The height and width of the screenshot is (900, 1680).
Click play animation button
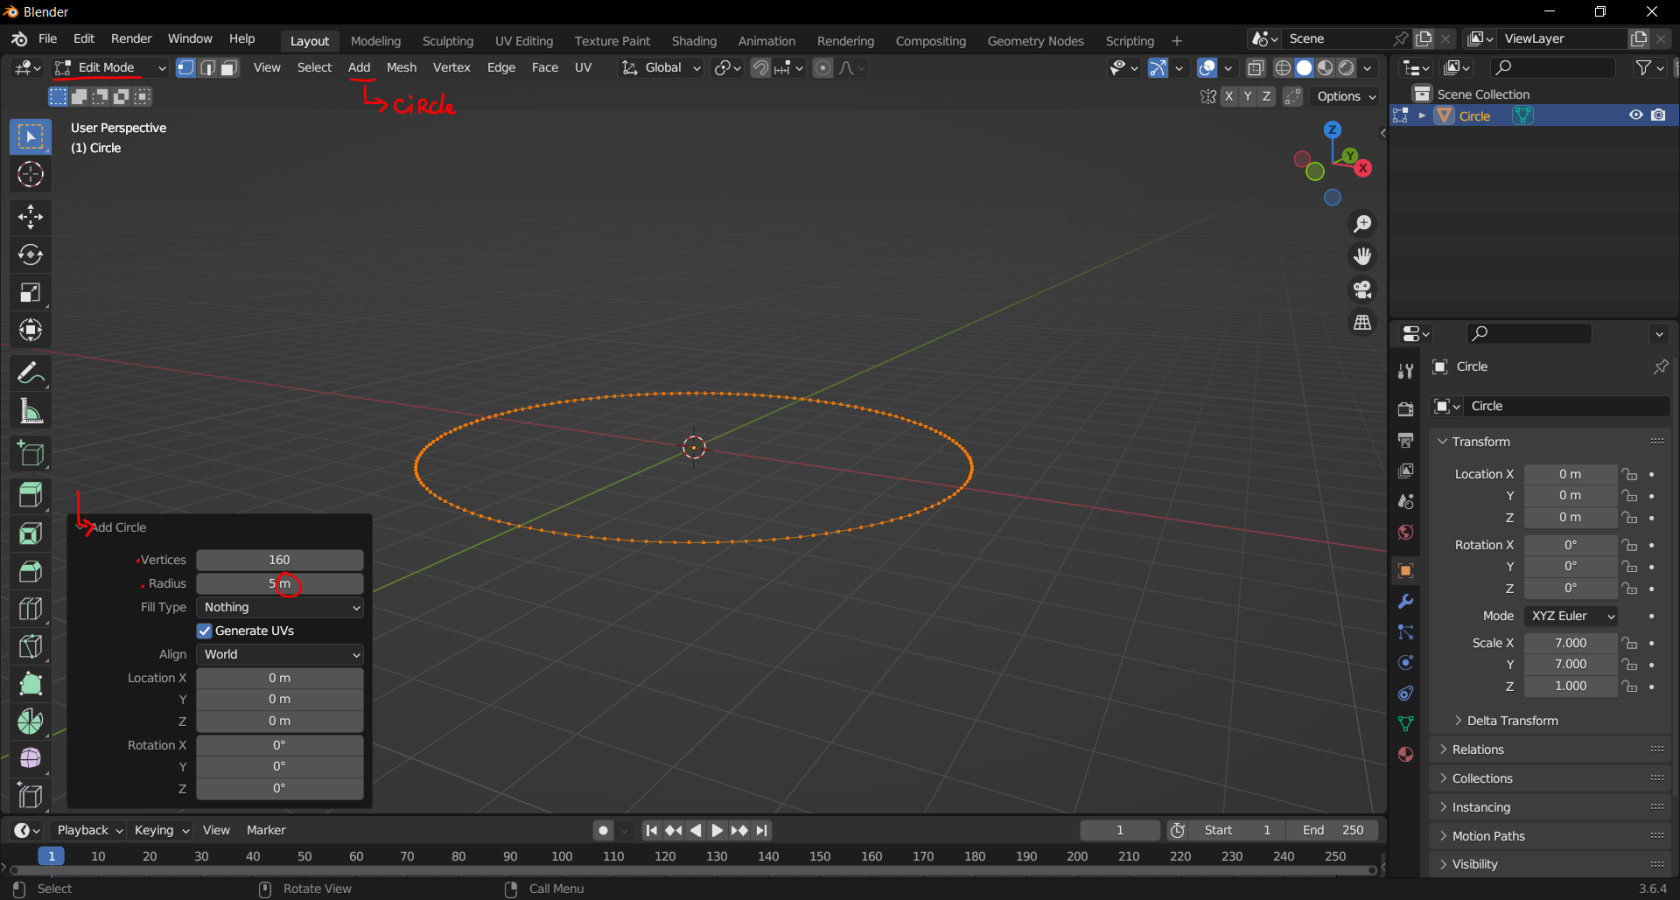717,830
